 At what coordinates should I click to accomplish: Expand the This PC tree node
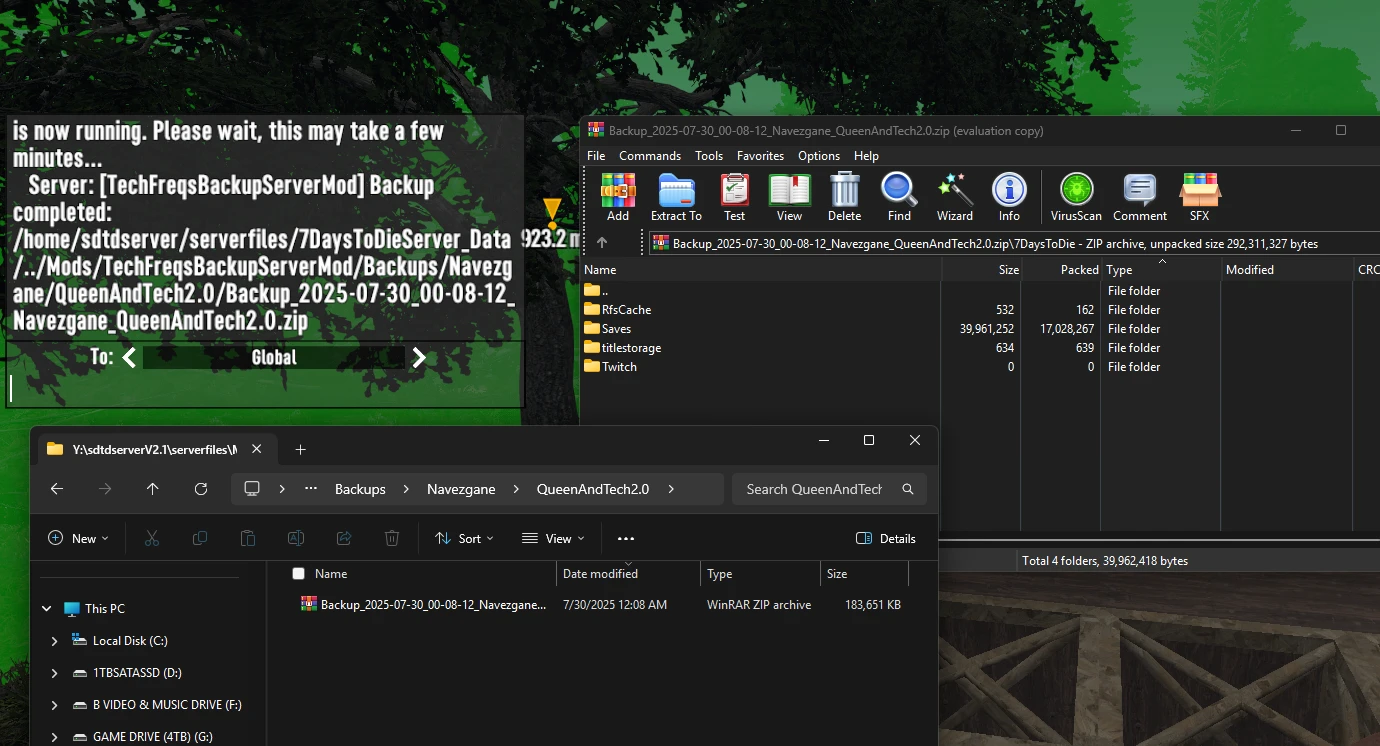pyautogui.click(x=47, y=609)
